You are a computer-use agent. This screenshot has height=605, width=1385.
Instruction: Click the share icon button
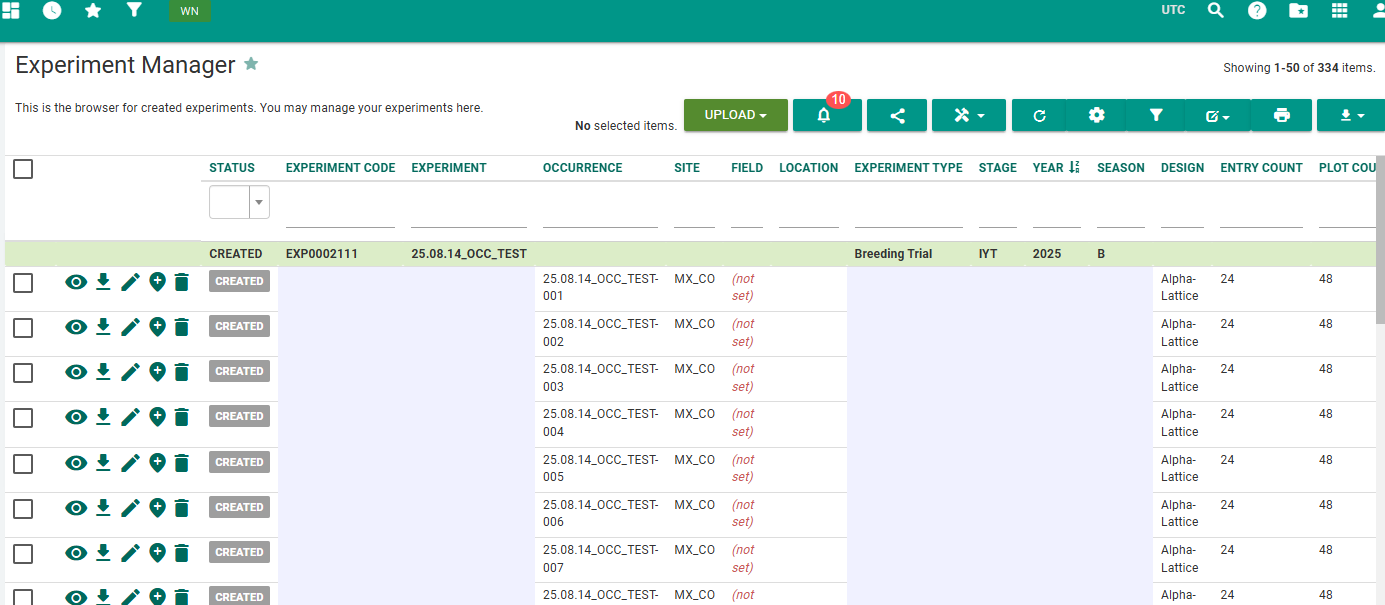coord(896,116)
